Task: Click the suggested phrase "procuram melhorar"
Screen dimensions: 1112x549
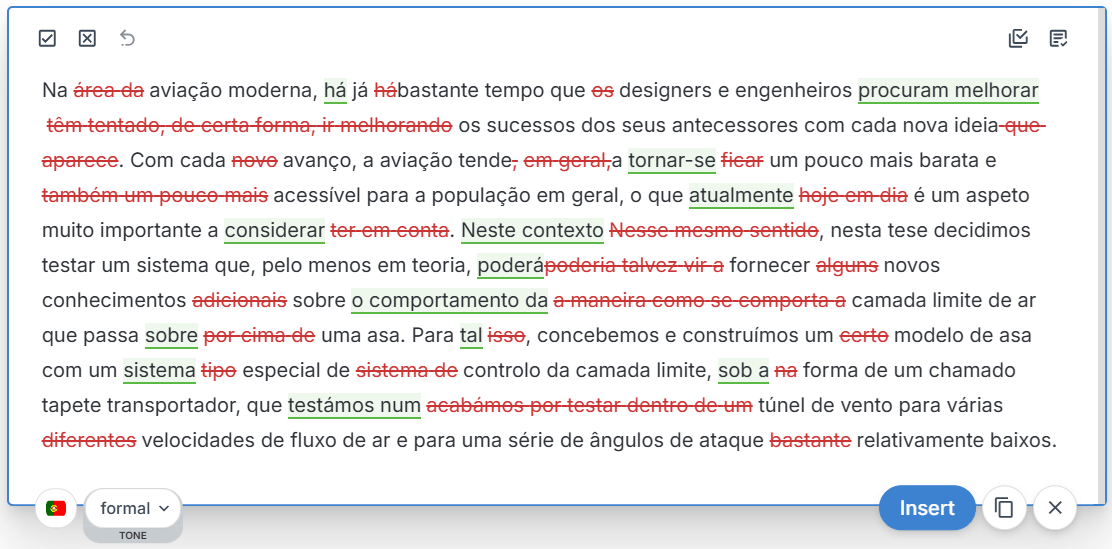Action: (x=947, y=91)
